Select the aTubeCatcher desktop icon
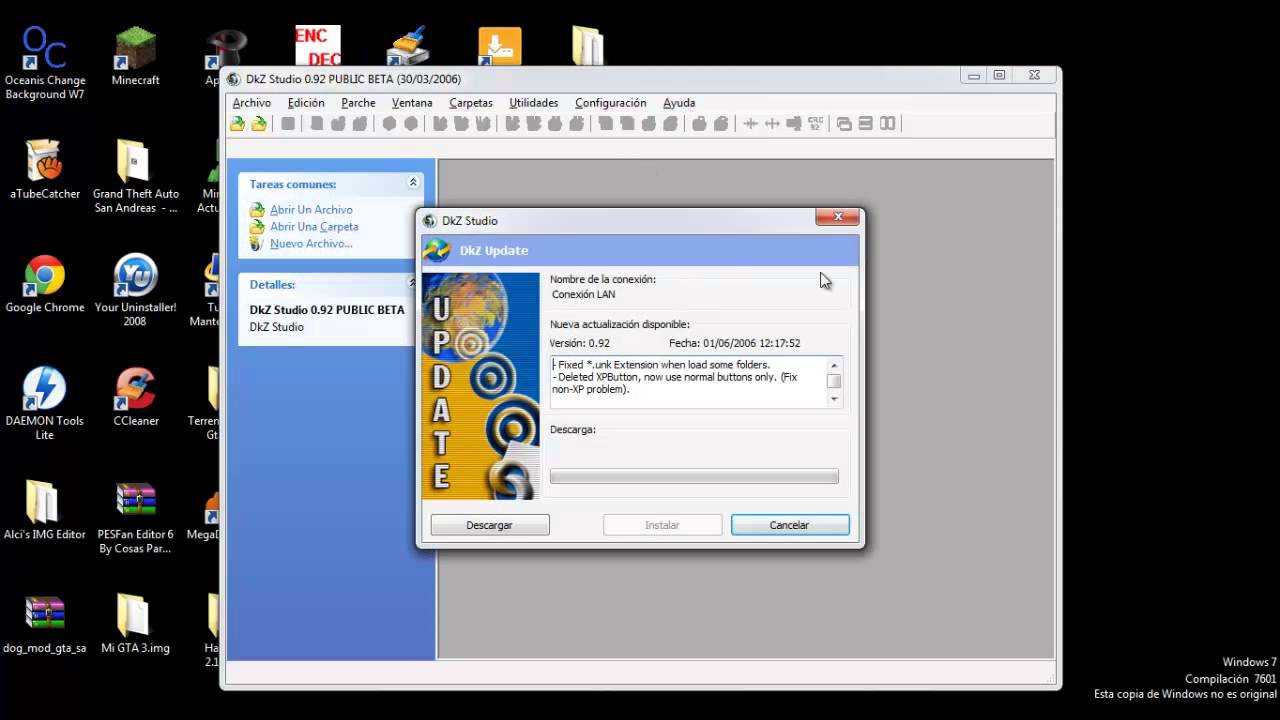This screenshot has height=720, width=1280. coord(45,169)
